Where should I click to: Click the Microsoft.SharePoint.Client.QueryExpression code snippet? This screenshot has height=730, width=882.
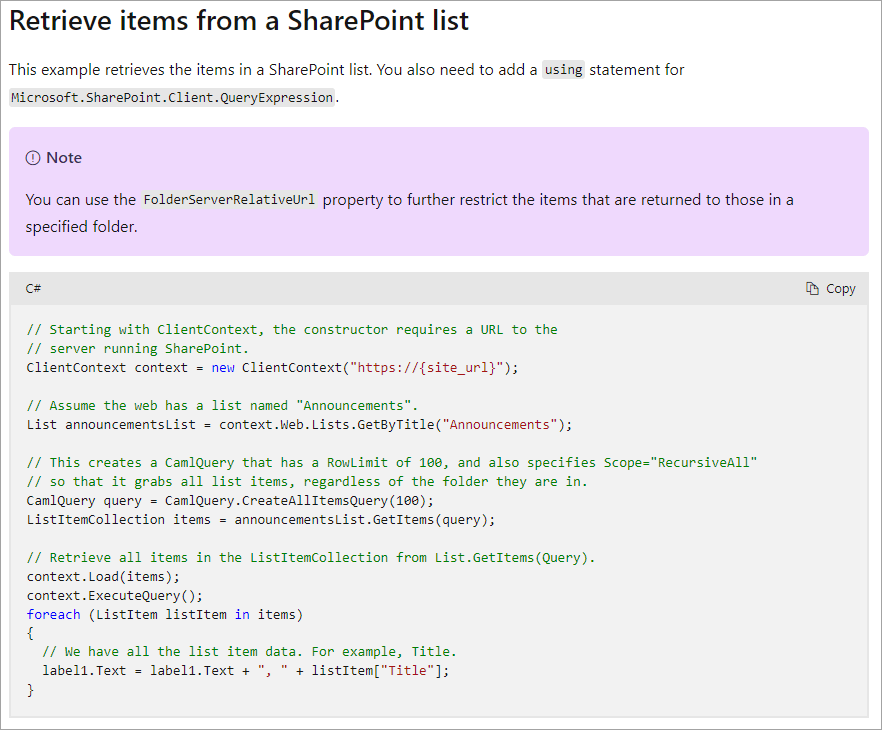170,97
